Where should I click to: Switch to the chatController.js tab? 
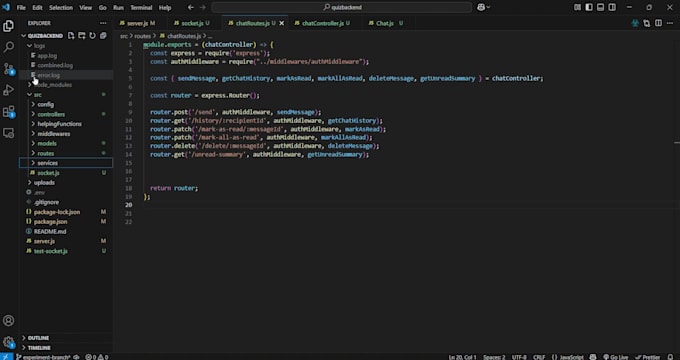pyautogui.click(x=323, y=23)
